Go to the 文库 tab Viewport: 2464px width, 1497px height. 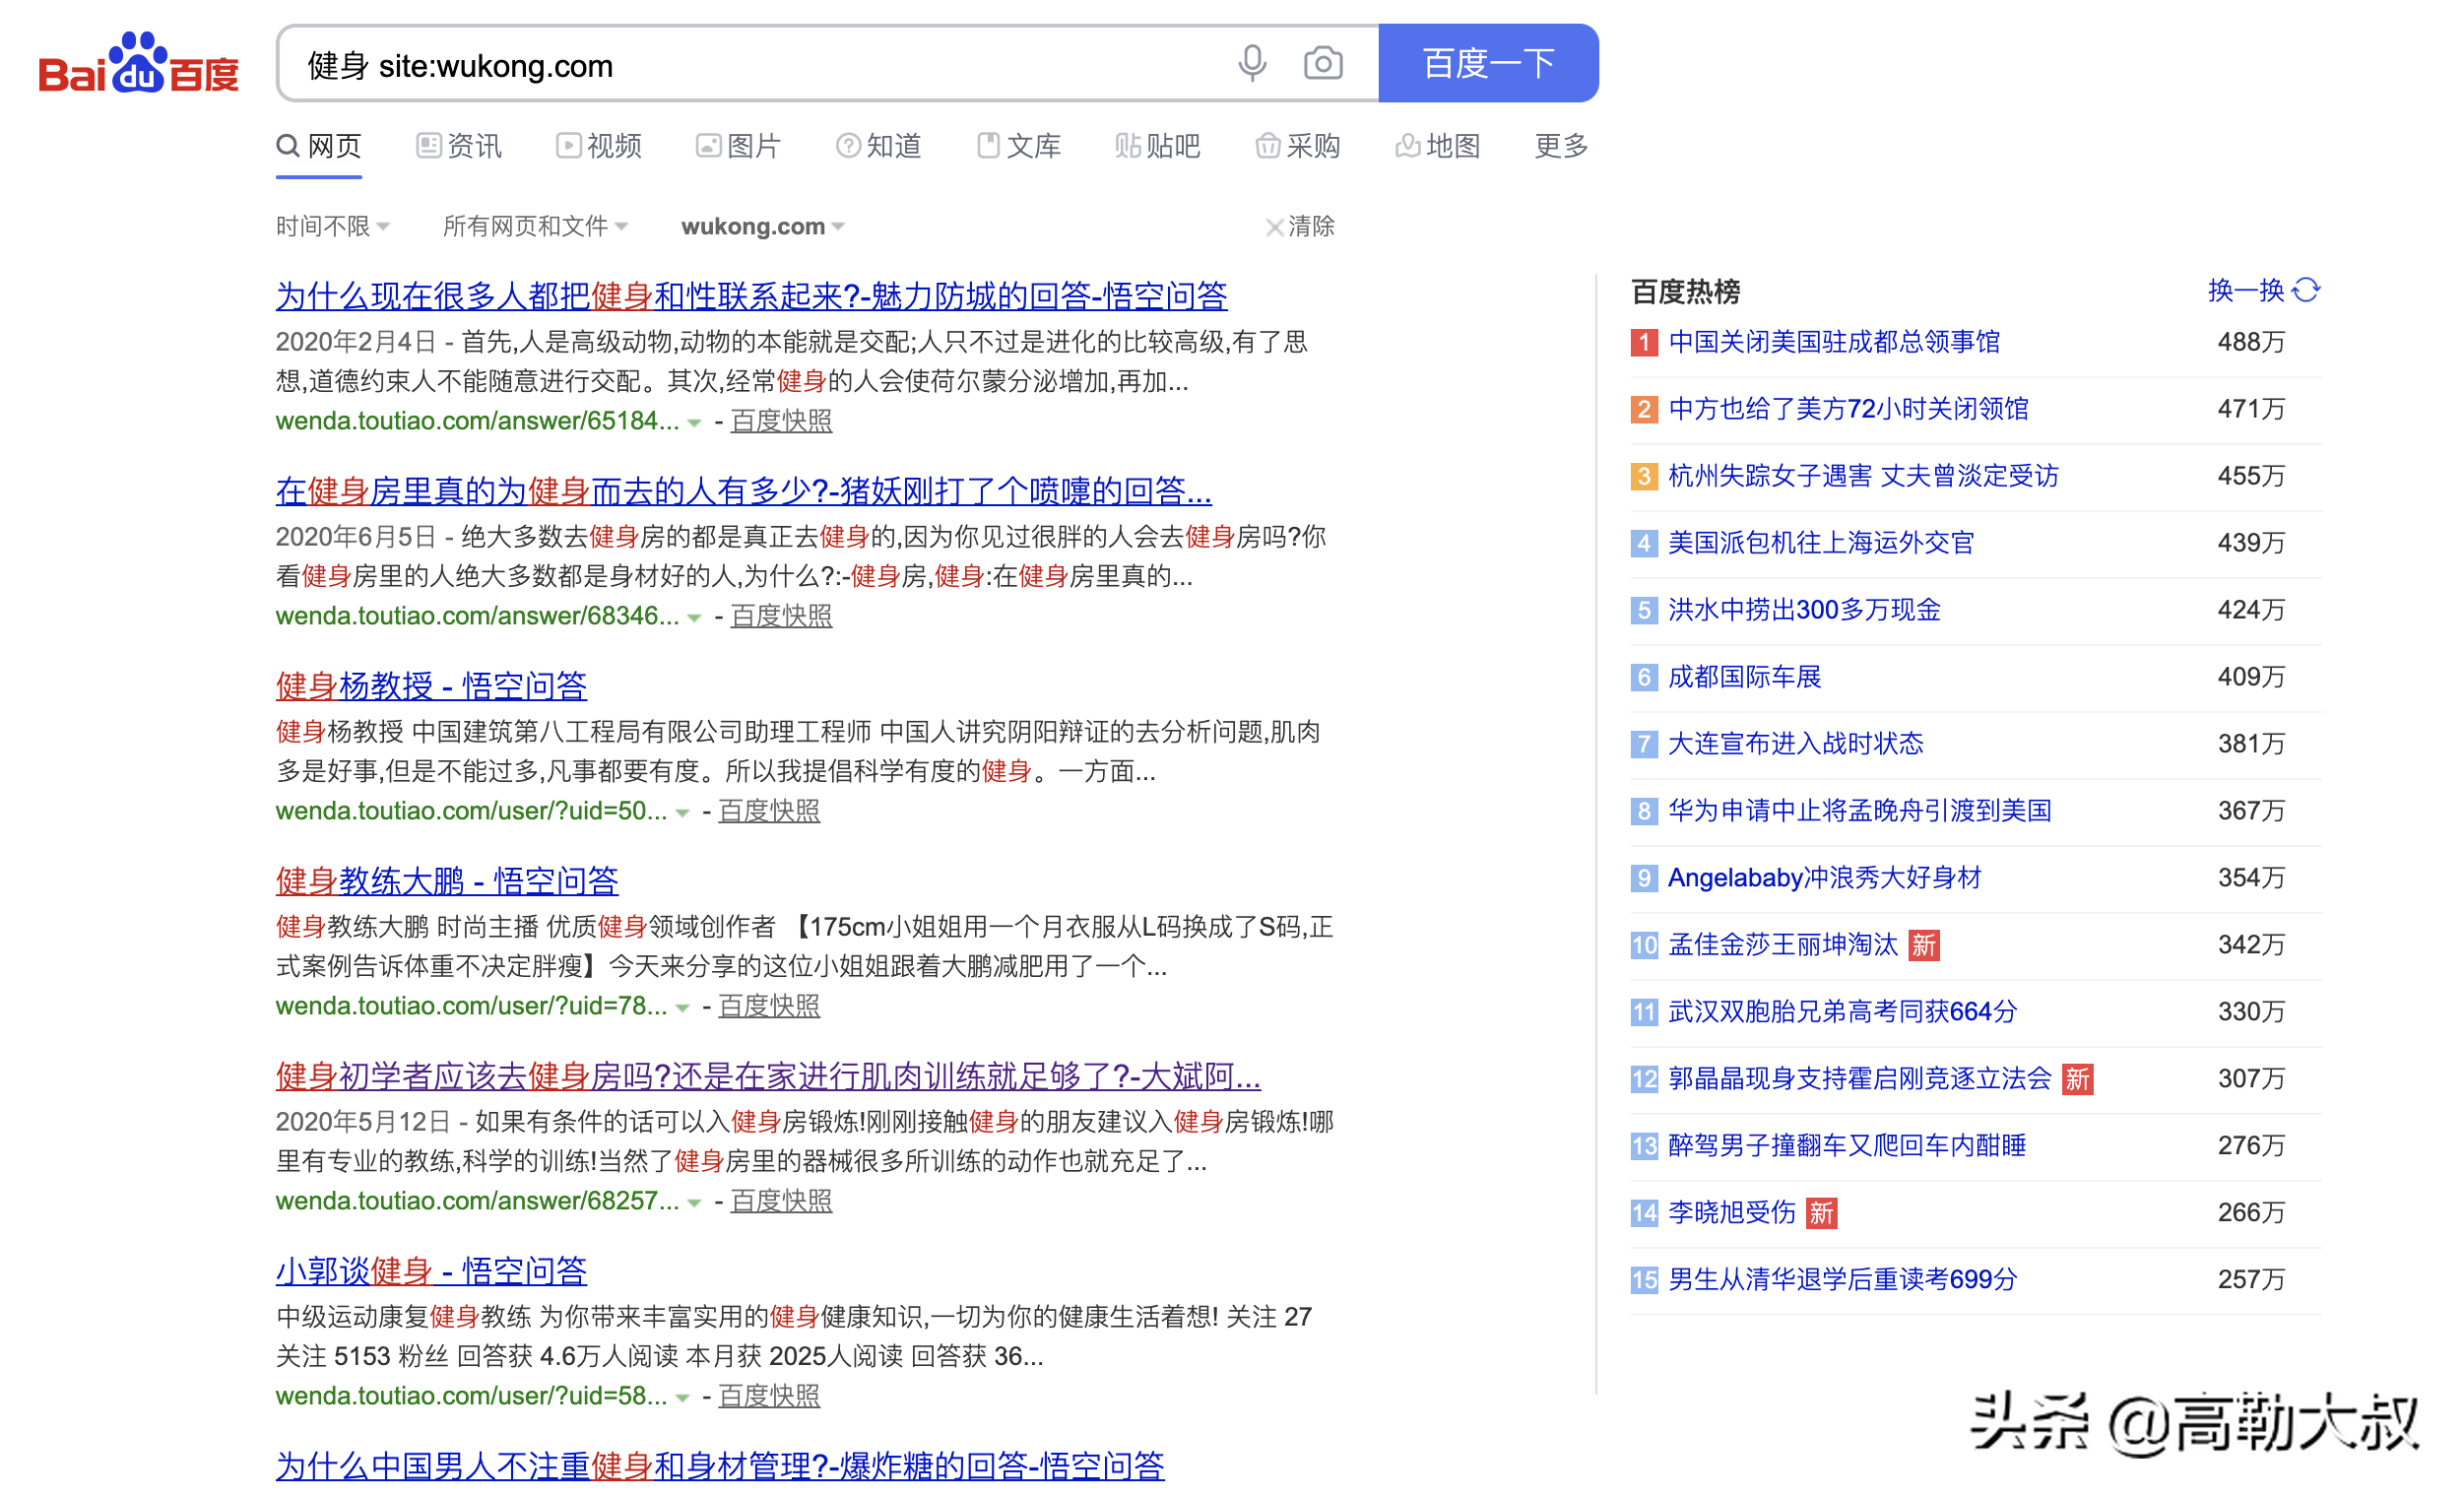[x=1019, y=147]
